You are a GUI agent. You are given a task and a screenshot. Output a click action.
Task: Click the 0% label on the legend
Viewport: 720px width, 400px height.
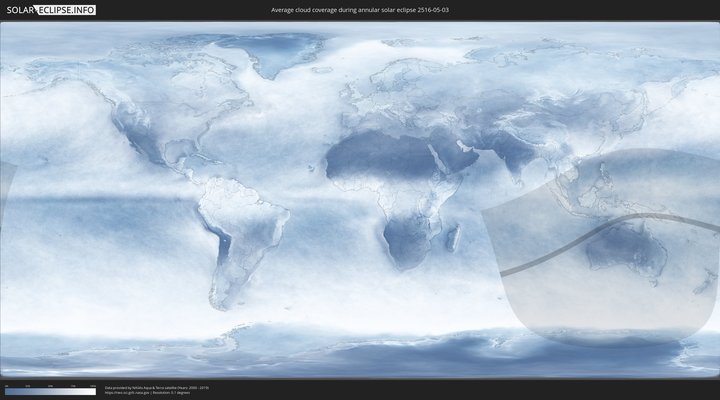6,386
